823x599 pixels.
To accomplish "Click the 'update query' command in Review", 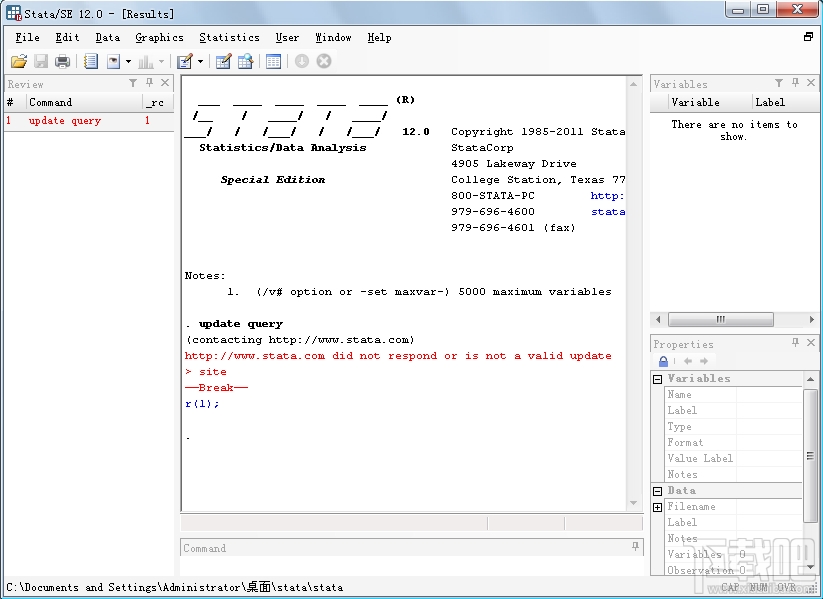I will tap(65, 121).
